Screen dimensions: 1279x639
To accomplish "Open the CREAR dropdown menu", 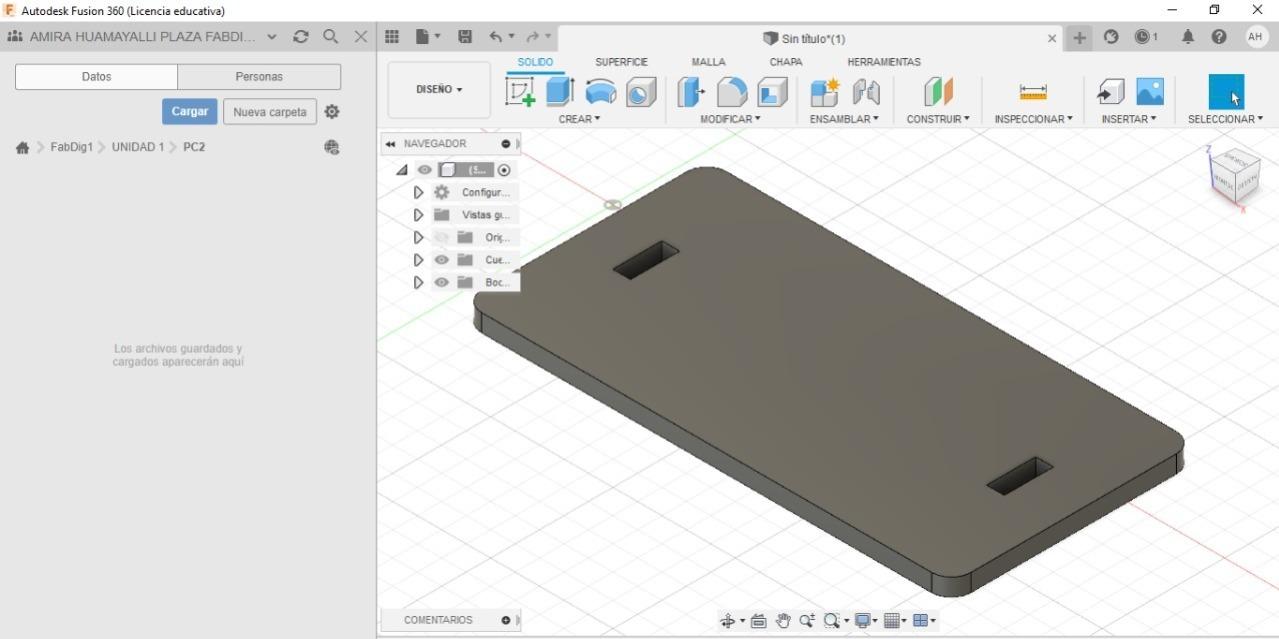I will point(580,119).
